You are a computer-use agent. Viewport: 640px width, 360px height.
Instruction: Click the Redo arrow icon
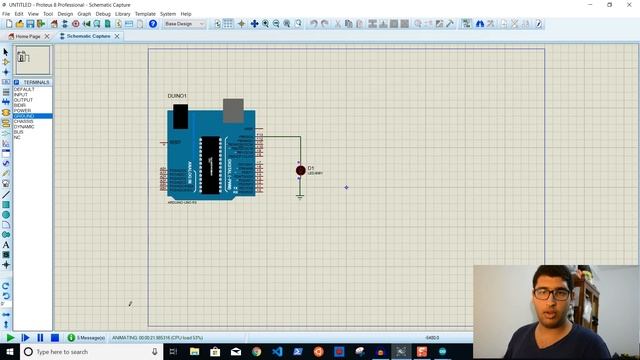point(324,24)
